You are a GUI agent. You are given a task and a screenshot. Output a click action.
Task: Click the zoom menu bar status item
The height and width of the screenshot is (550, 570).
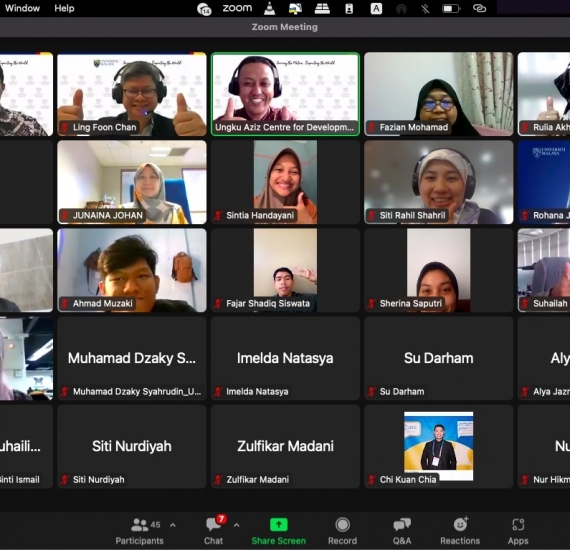click(x=237, y=8)
